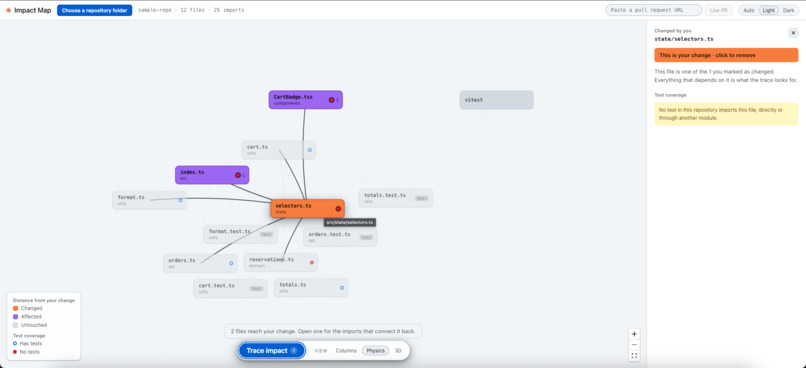Select the reservations.ts node
Viewport: 806px width, 368px height.
(x=281, y=262)
